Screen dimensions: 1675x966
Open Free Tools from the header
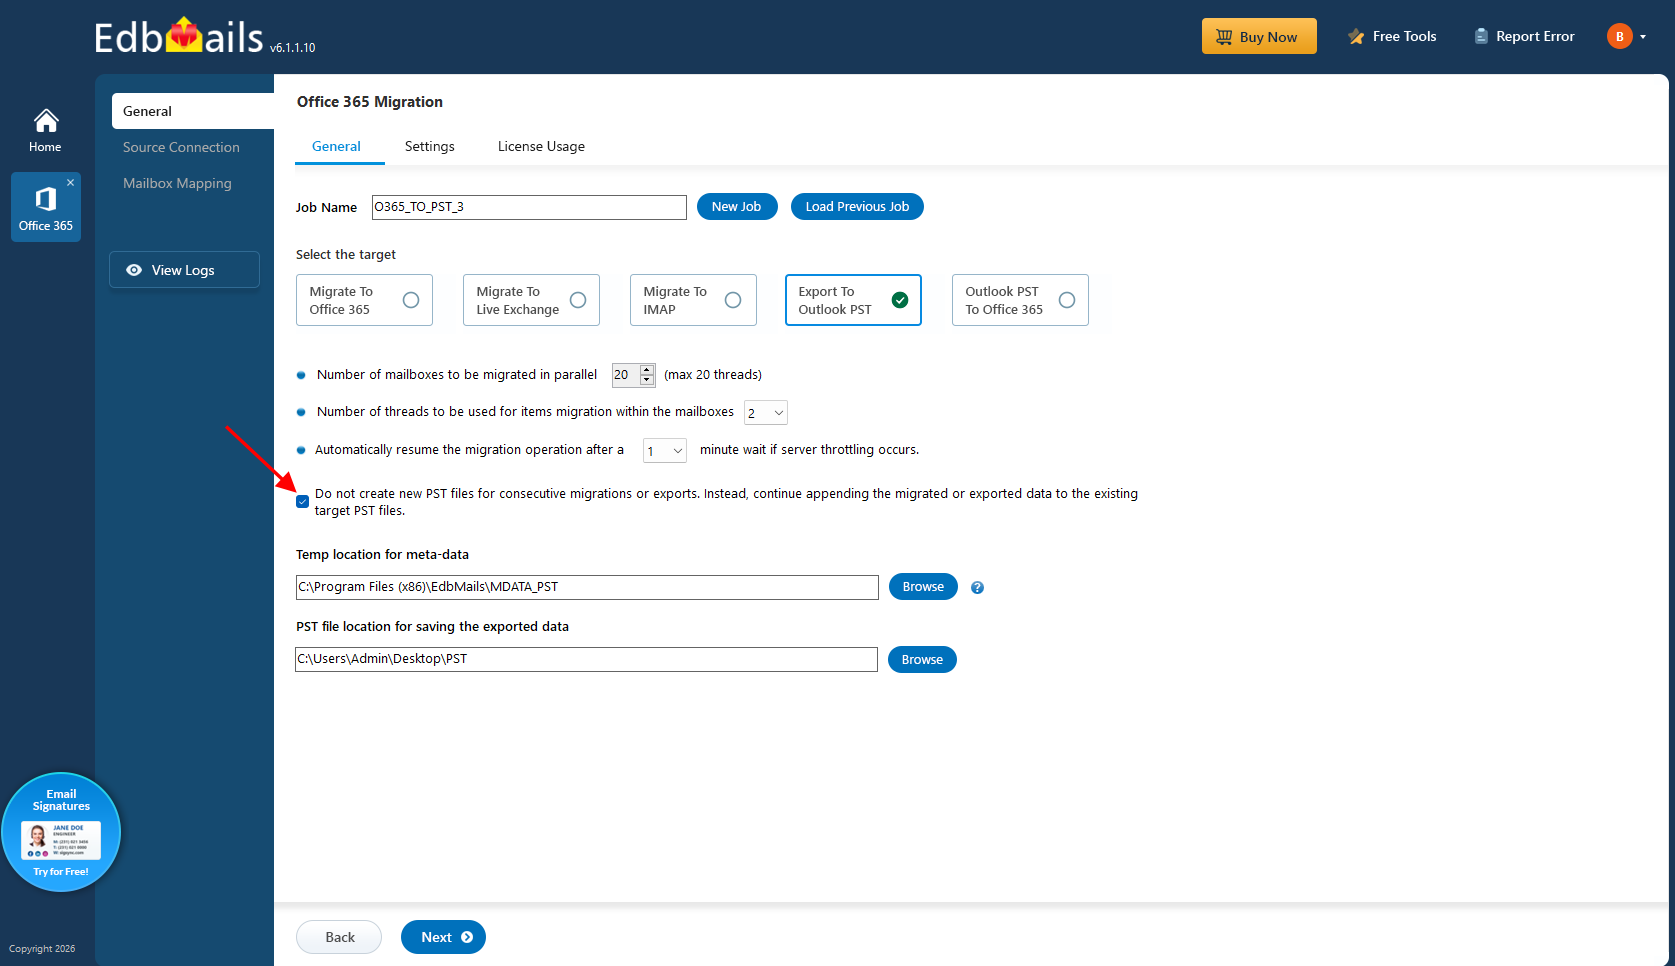click(1392, 36)
